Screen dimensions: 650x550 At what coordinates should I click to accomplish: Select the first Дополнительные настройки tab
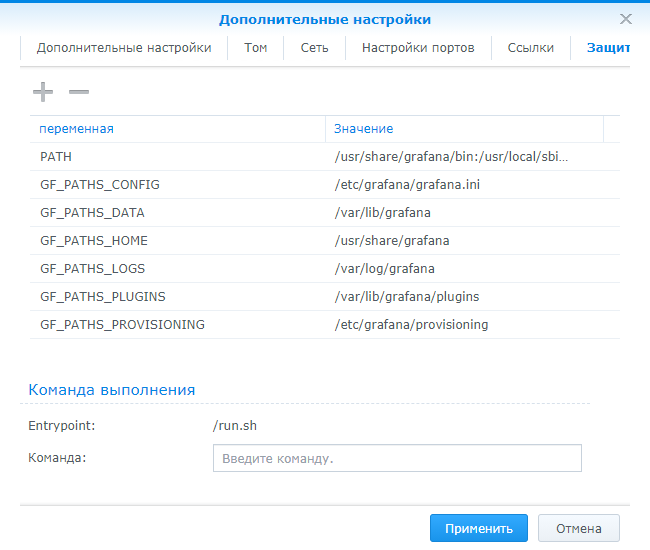124,48
